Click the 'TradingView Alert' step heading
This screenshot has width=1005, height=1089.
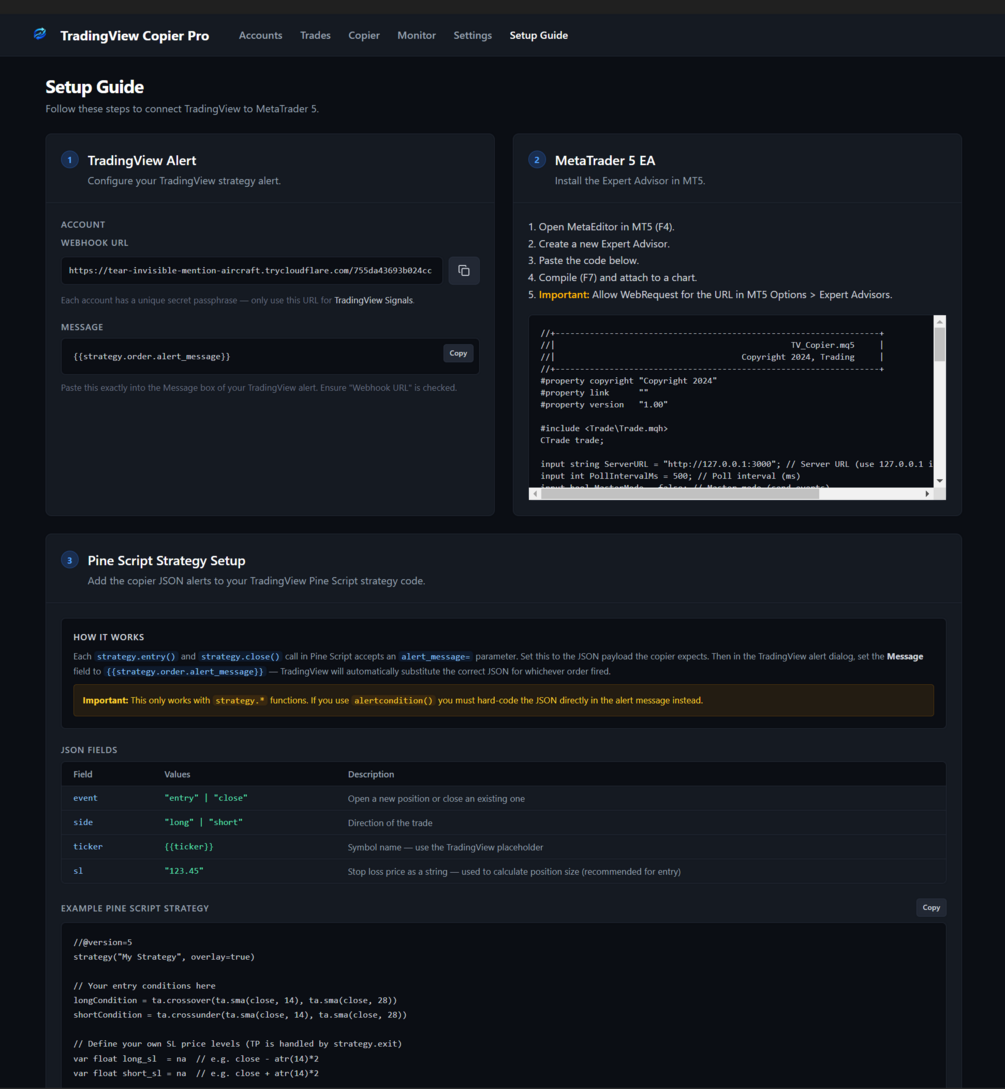coord(142,160)
